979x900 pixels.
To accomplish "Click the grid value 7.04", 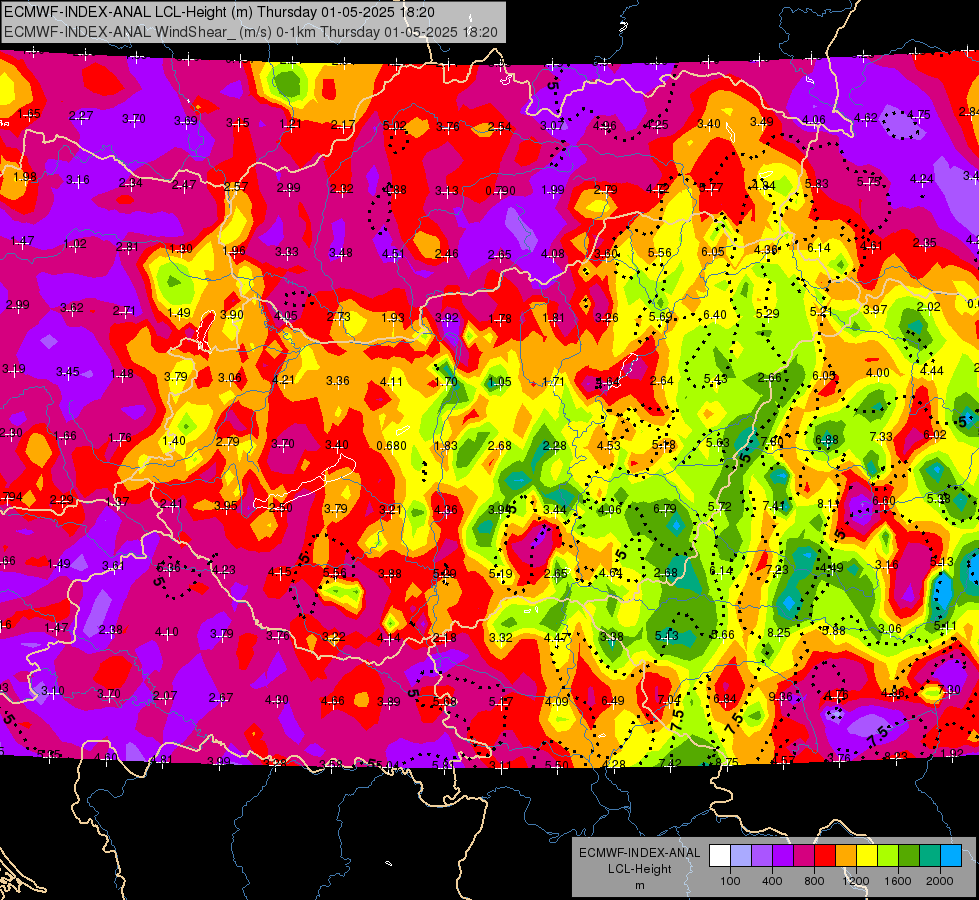I will [669, 700].
